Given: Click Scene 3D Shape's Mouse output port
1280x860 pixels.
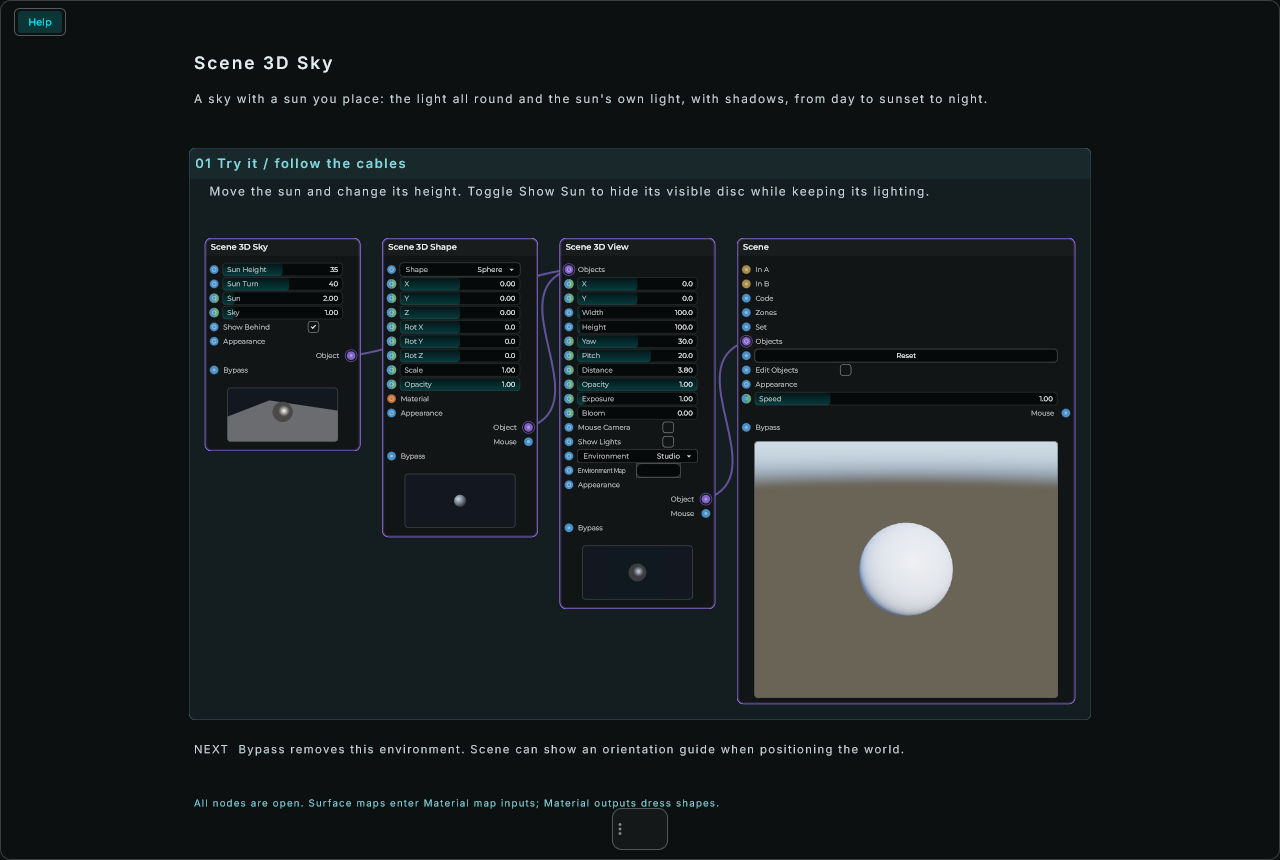Looking at the screenshot, I should click(528, 442).
